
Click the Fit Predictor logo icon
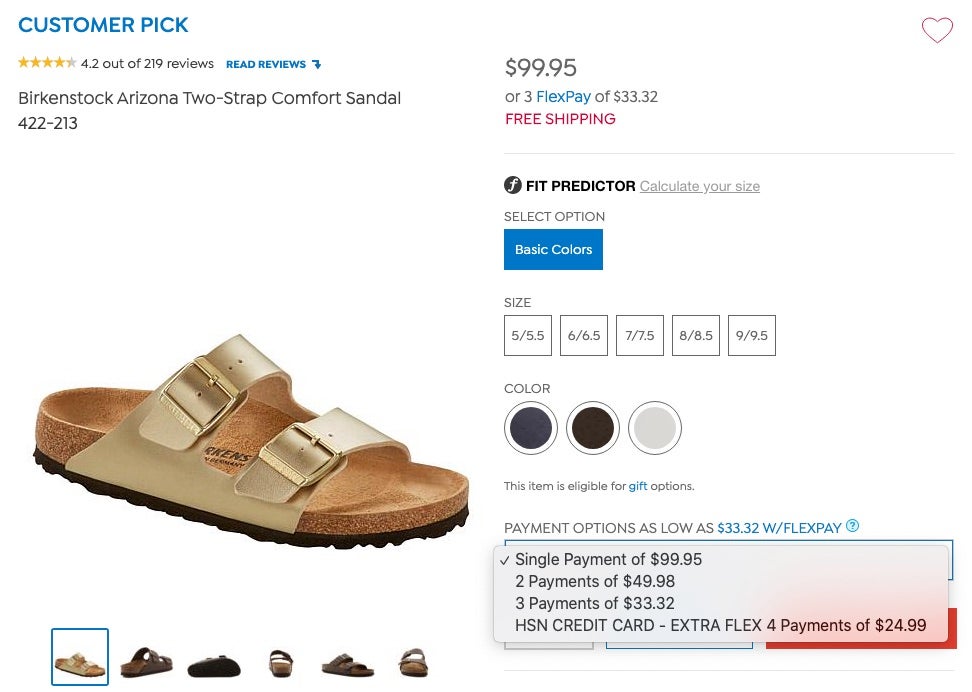coord(513,185)
